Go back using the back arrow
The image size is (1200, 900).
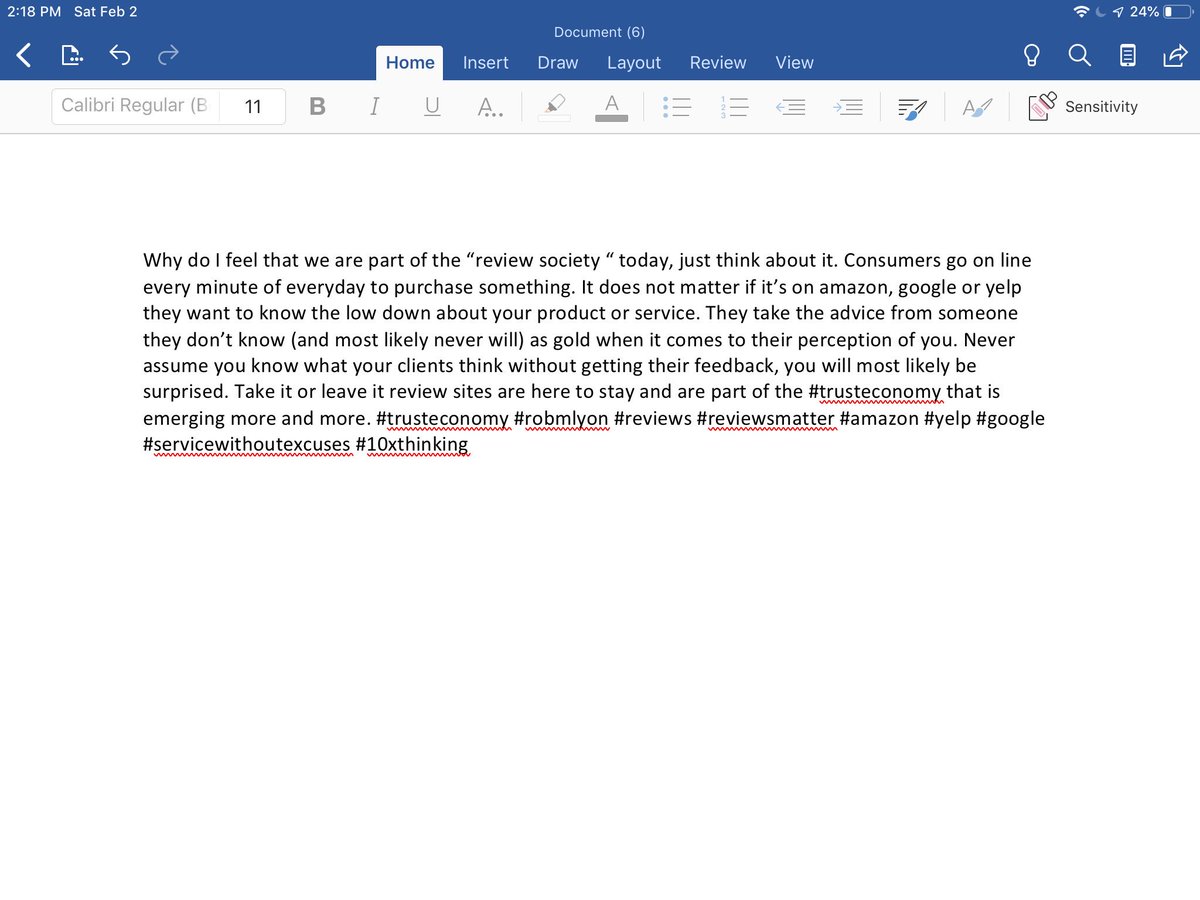[24, 57]
